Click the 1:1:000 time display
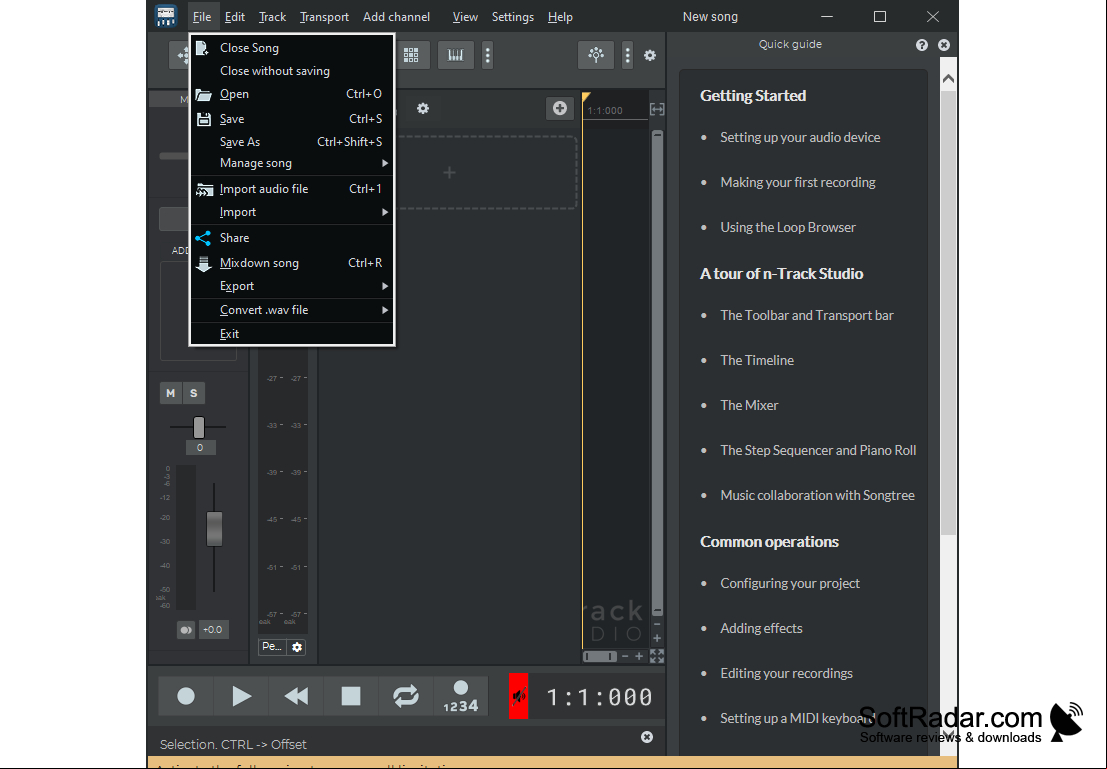Image resolution: width=1107 pixels, height=769 pixels. [599, 697]
